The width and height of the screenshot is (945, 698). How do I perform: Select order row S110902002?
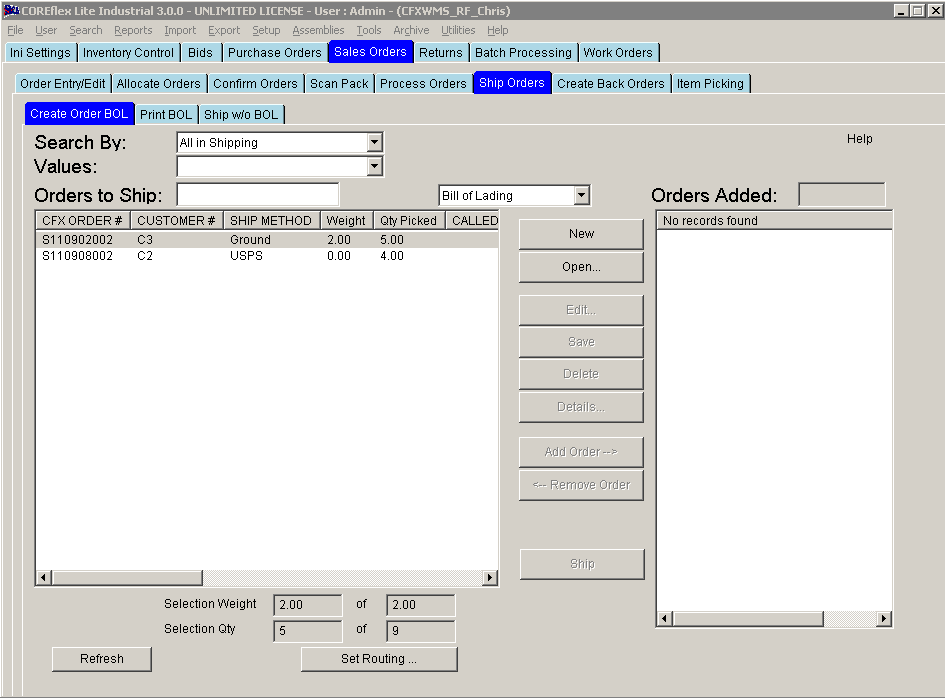pyautogui.click(x=267, y=240)
